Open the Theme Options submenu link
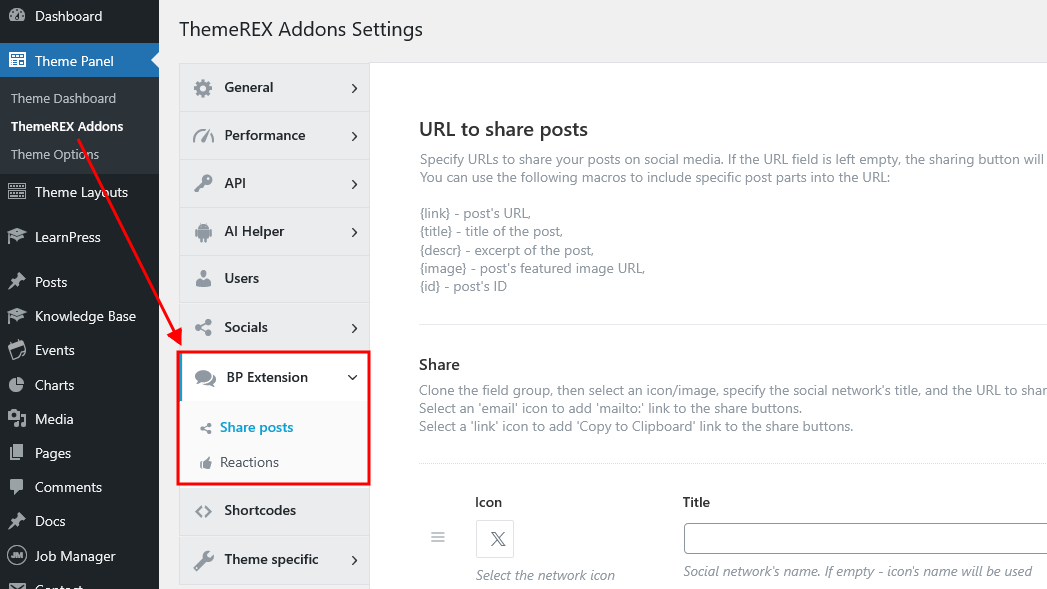Image resolution: width=1047 pixels, height=589 pixels. coord(55,154)
